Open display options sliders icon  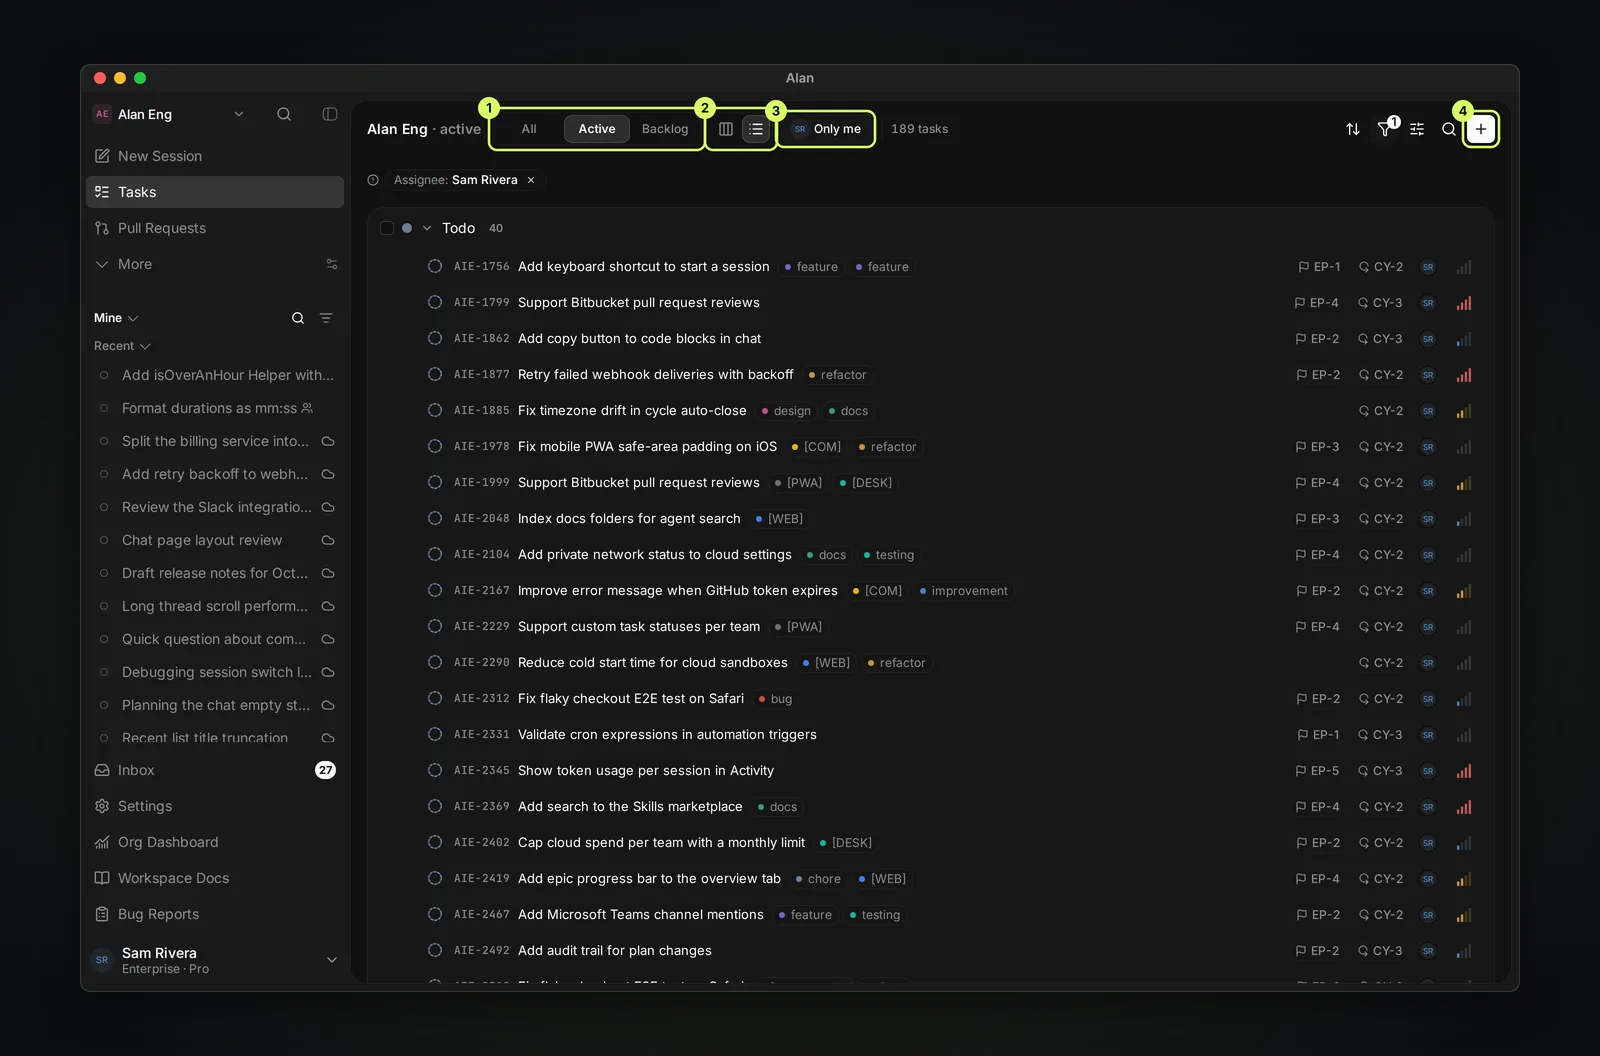[x=1417, y=129]
